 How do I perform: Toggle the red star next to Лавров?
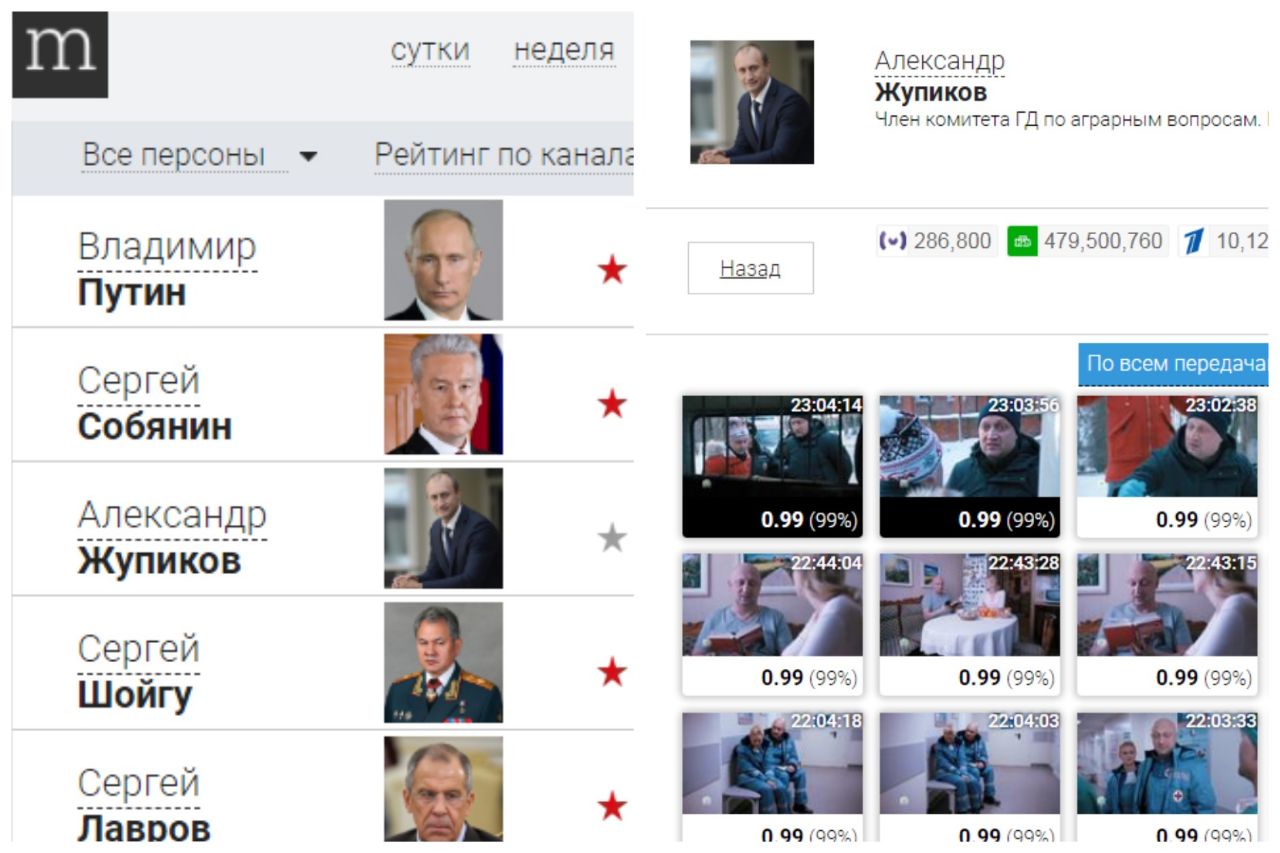click(x=612, y=806)
